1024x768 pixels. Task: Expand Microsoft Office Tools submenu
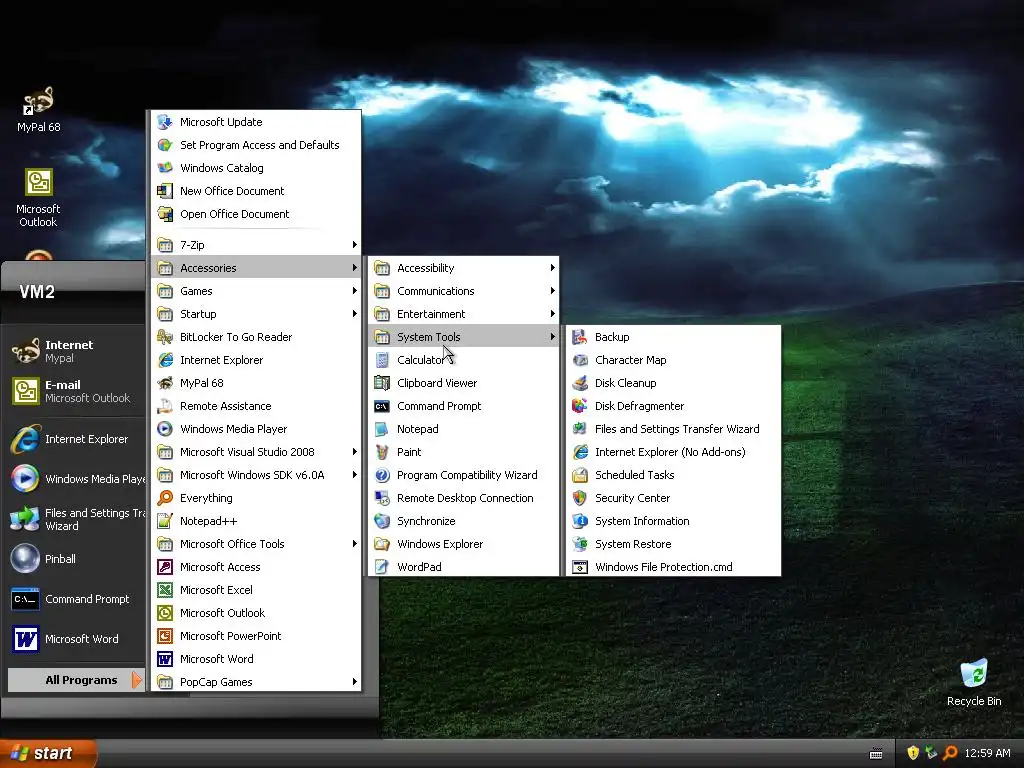pyautogui.click(x=256, y=543)
